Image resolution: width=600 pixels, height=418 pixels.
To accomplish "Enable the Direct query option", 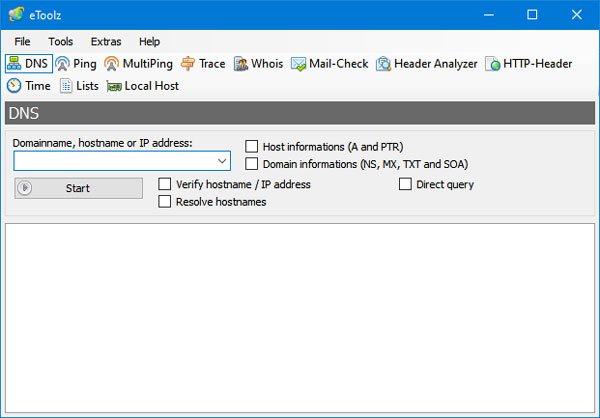I will click(405, 184).
